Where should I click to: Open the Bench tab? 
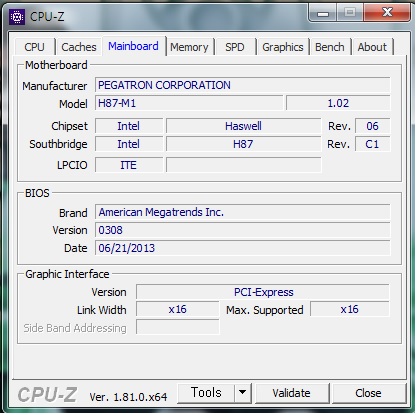[330, 47]
